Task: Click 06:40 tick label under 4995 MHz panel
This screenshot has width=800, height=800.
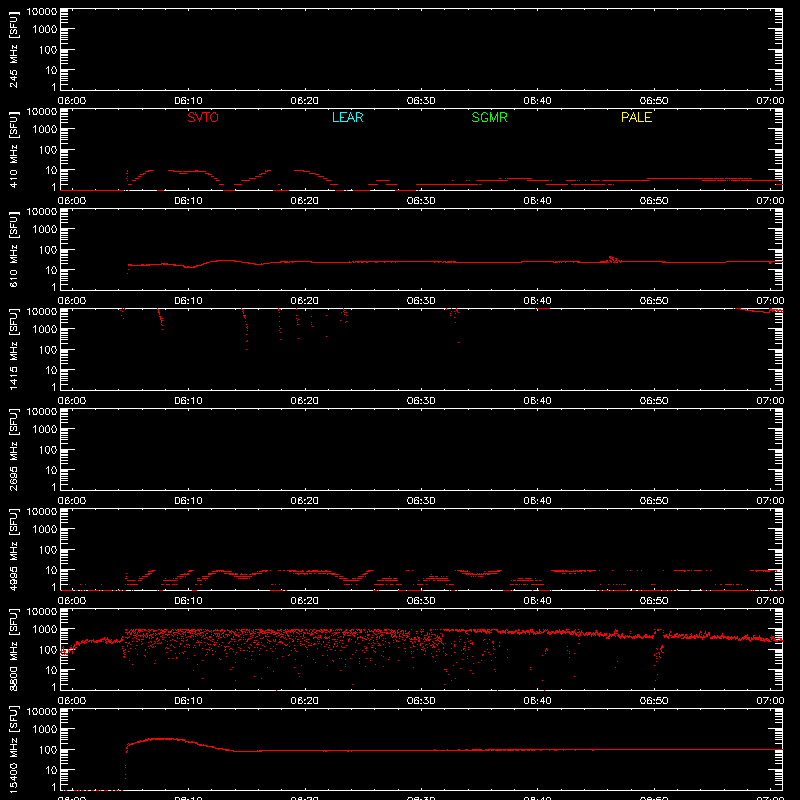Action: click(x=537, y=601)
